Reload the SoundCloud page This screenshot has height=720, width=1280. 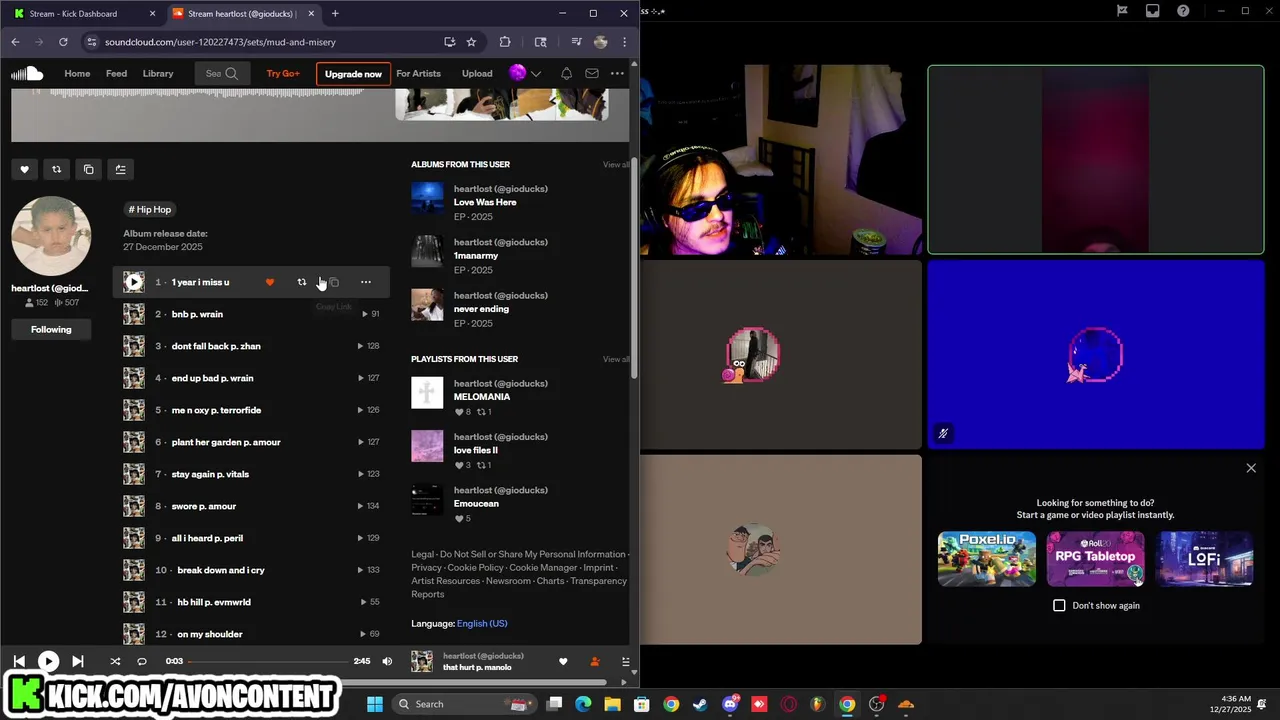pyautogui.click(x=63, y=42)
